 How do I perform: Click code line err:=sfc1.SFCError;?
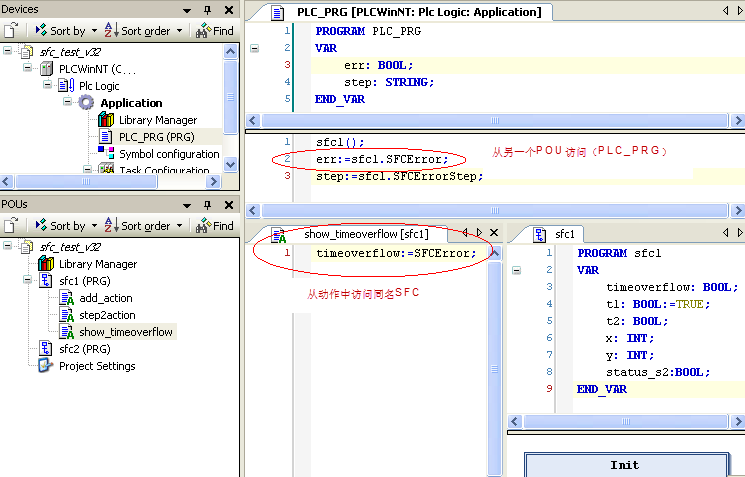click(x=382, y=159)
